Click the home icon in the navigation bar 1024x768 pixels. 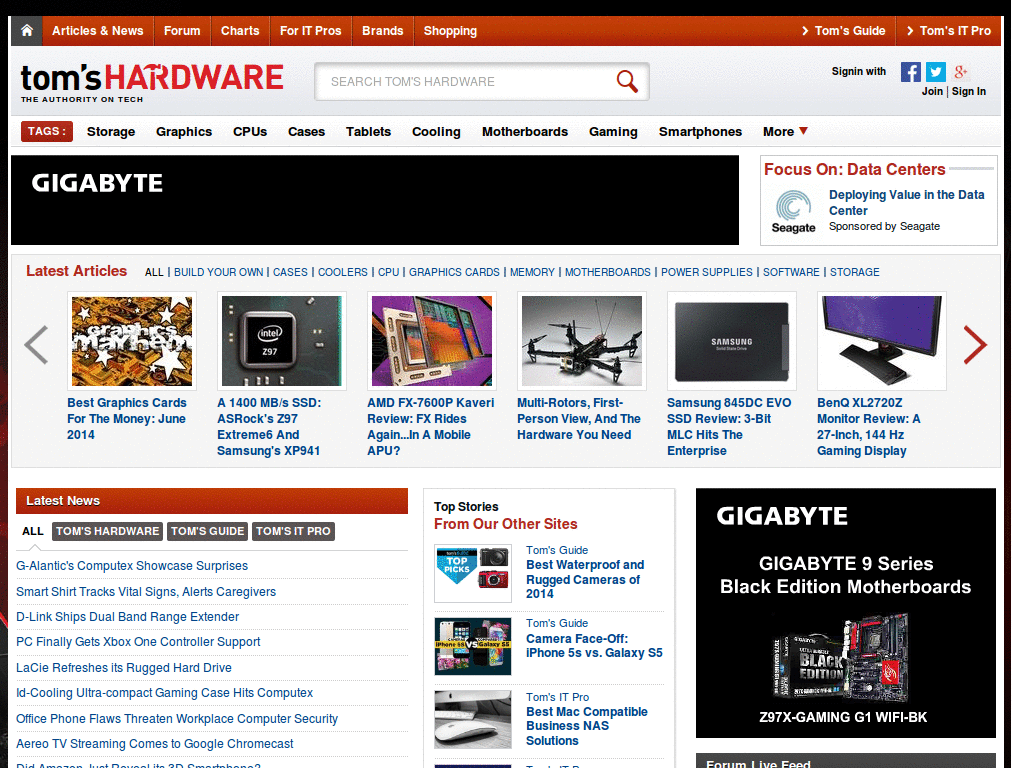(x=26, y=30)
